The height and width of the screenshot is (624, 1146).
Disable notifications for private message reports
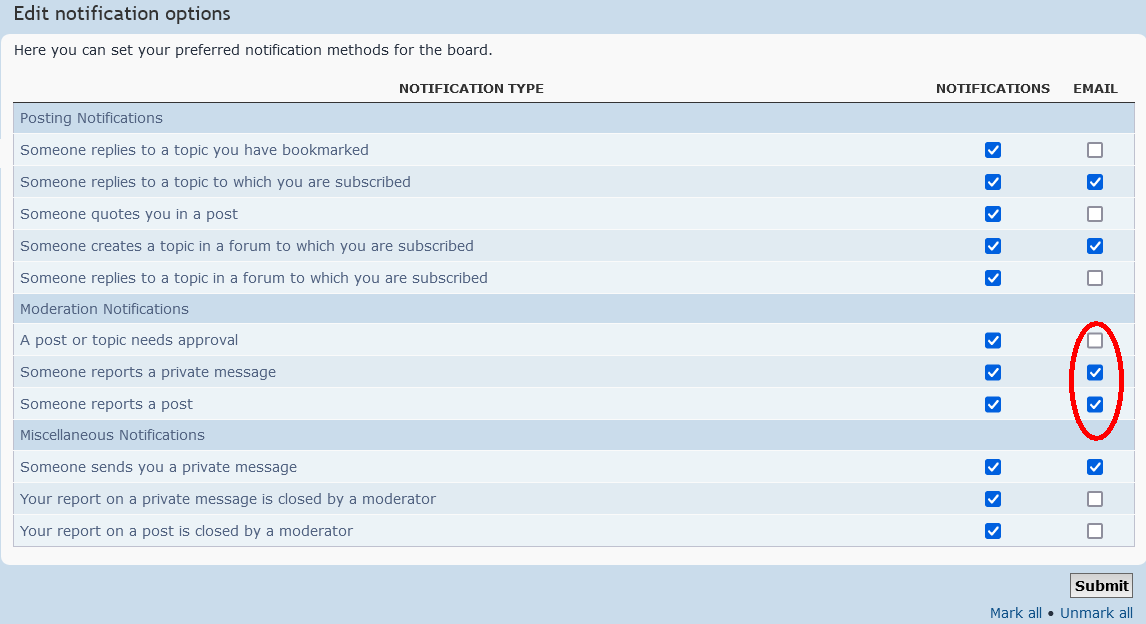tap(993, 372)
